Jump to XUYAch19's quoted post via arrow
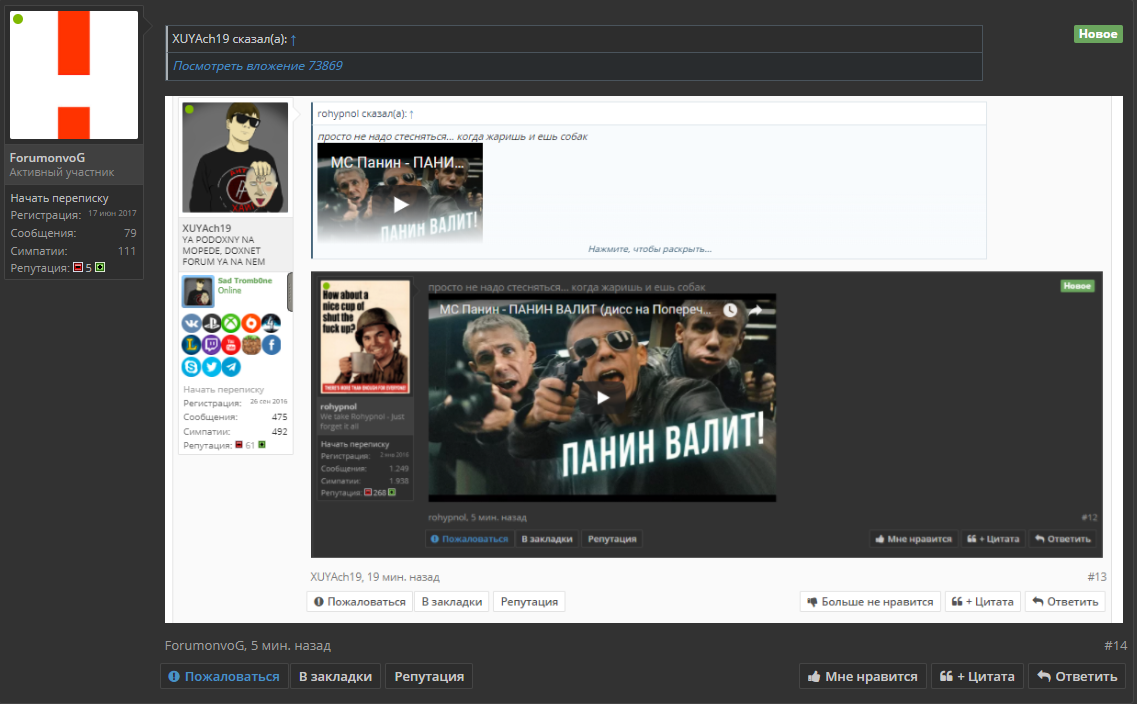The height and width of the screenshot is (704, 1137). 293,40
